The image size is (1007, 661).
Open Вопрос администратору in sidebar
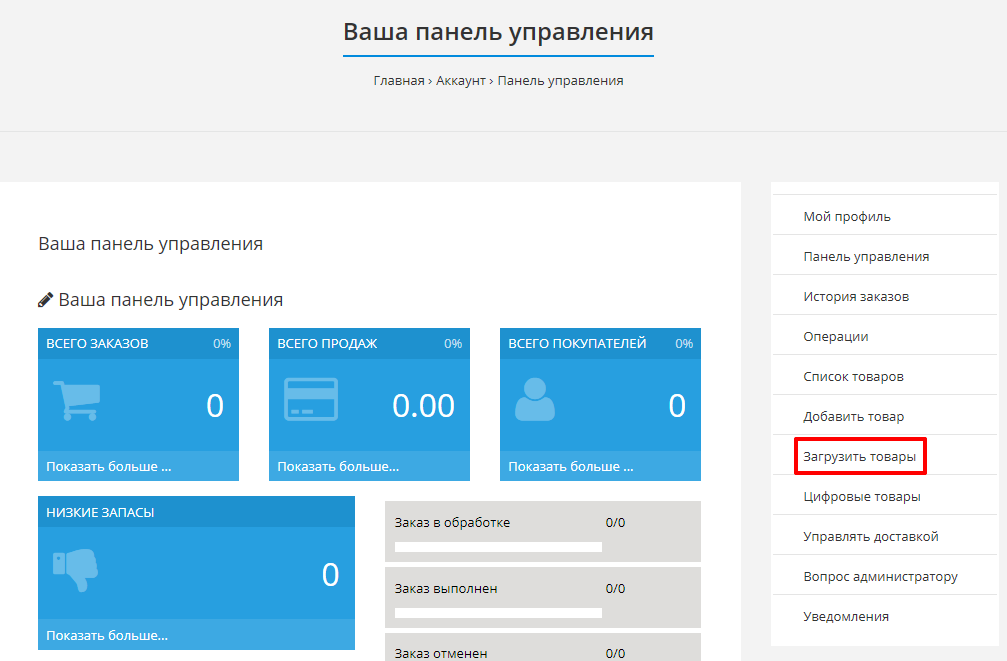[880, 576]
